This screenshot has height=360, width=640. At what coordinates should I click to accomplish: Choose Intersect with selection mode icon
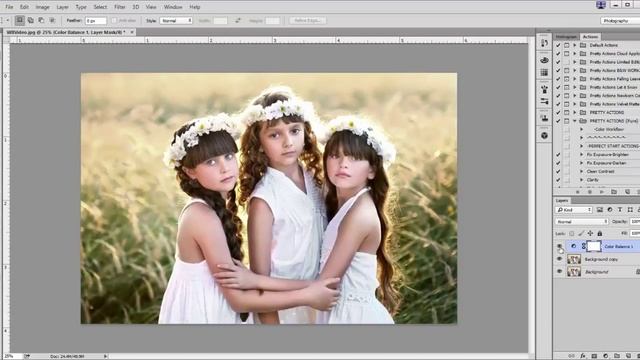point(52,20)
